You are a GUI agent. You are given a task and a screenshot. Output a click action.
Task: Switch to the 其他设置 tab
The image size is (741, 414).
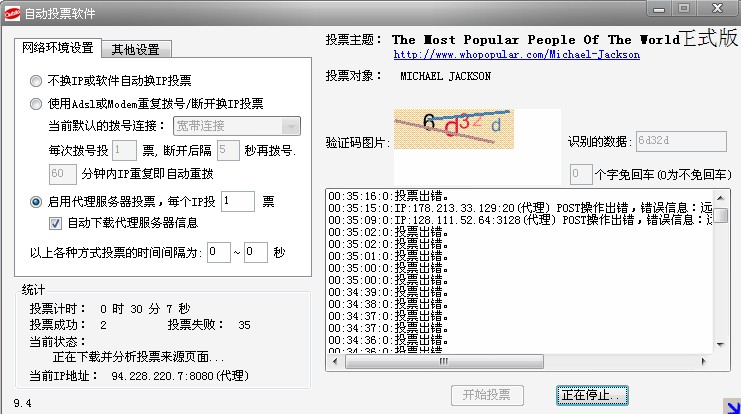tap(140, 49)
